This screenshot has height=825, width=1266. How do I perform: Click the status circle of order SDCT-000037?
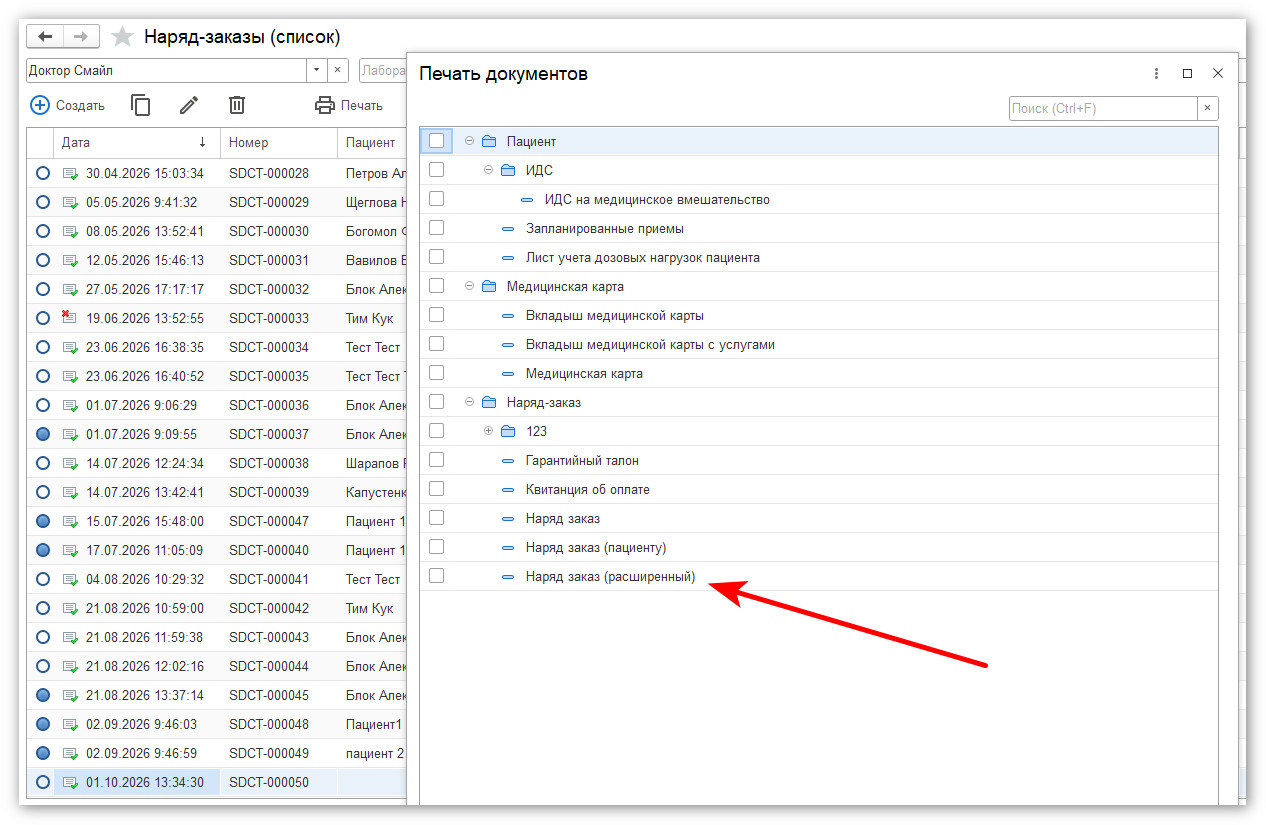coord(42,434)
